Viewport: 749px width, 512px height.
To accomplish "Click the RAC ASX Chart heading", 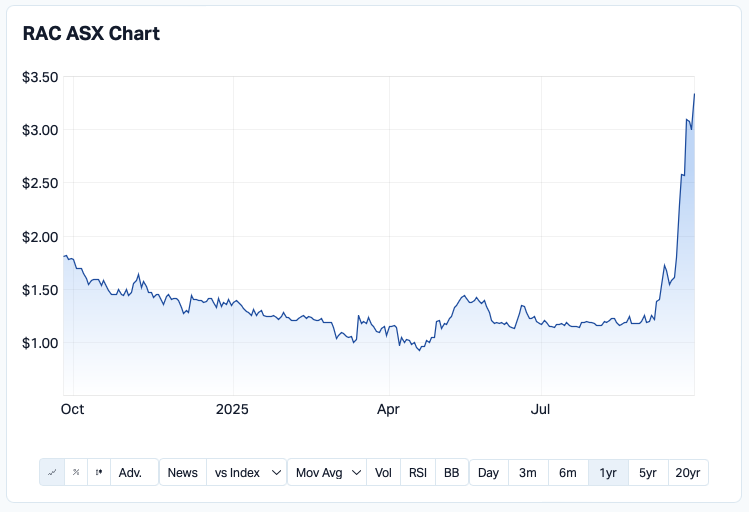I will point(91,33).
